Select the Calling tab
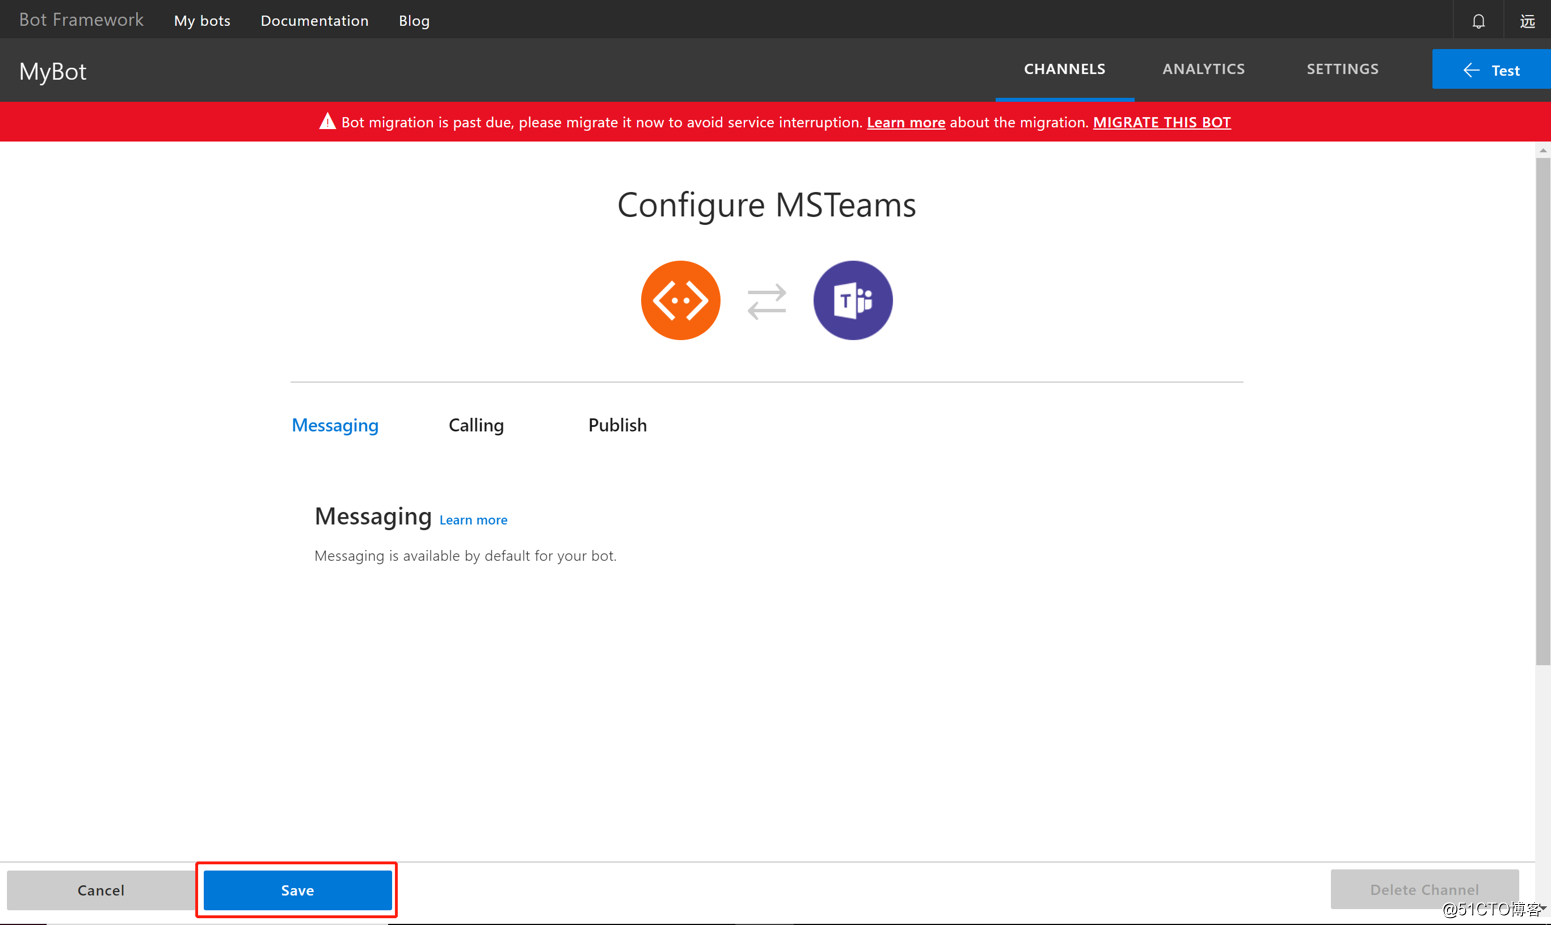 476,425
